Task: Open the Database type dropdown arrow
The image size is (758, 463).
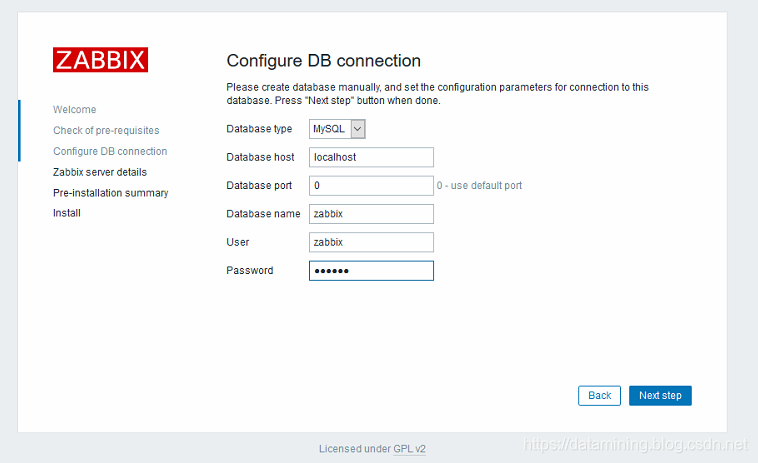Action: pyautogui.click(x=358, y=129)
